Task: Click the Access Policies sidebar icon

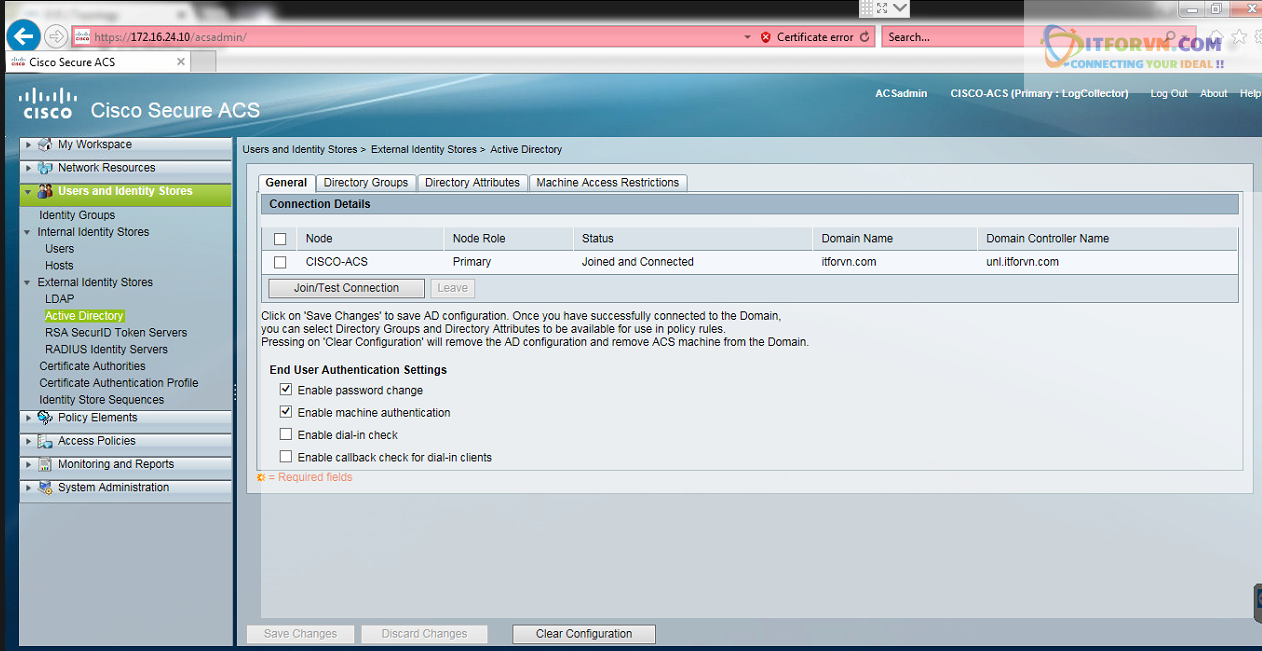Action: pyautogui.click(x=45, y=441)
